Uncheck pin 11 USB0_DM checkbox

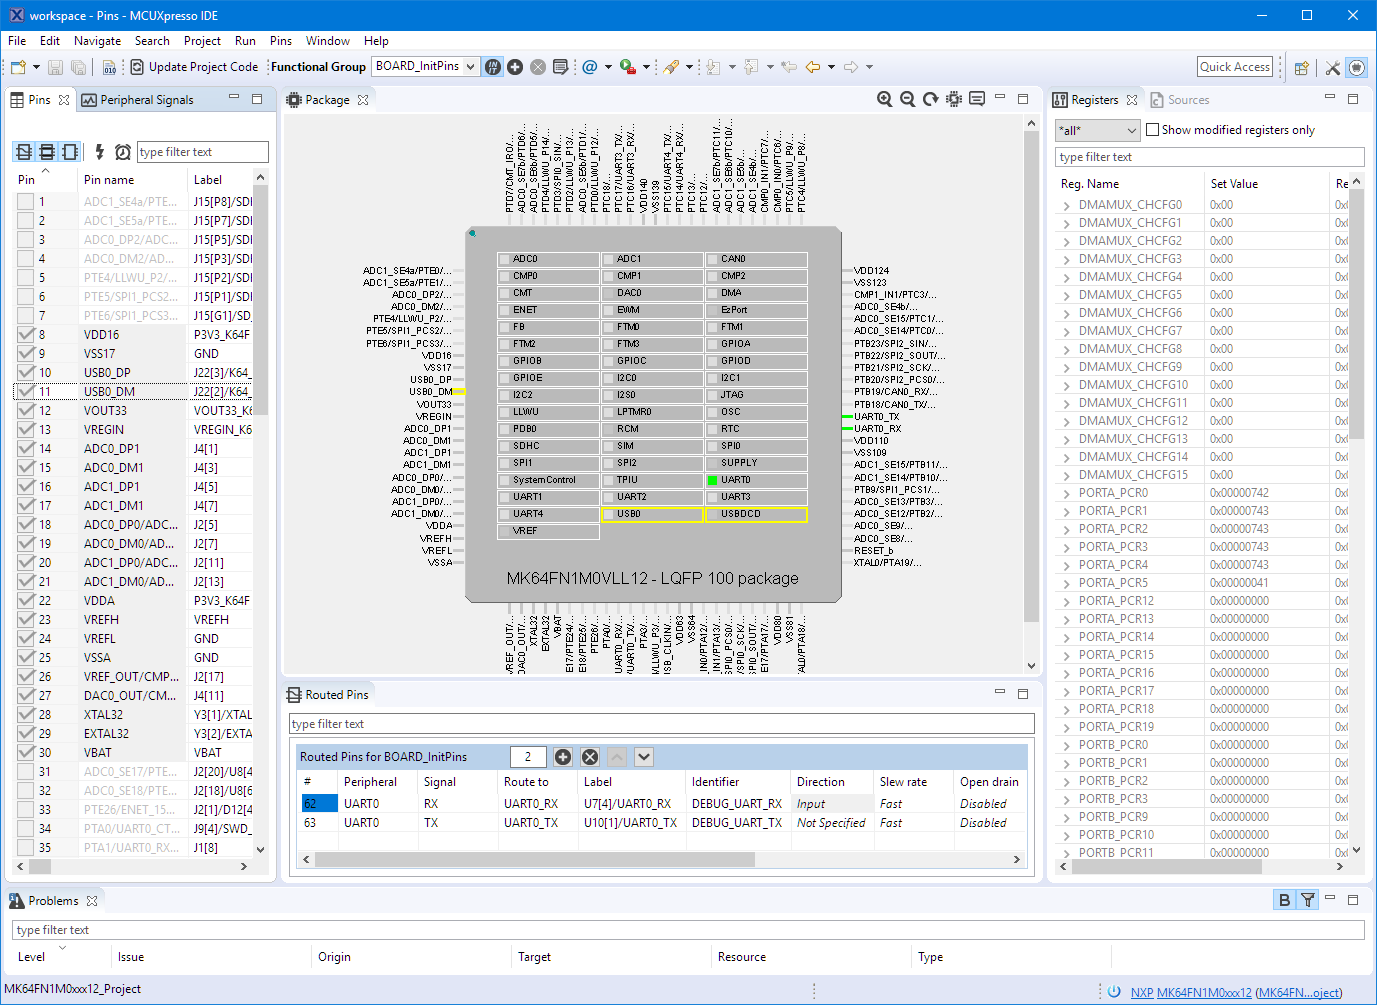click(x=26, y=391)
